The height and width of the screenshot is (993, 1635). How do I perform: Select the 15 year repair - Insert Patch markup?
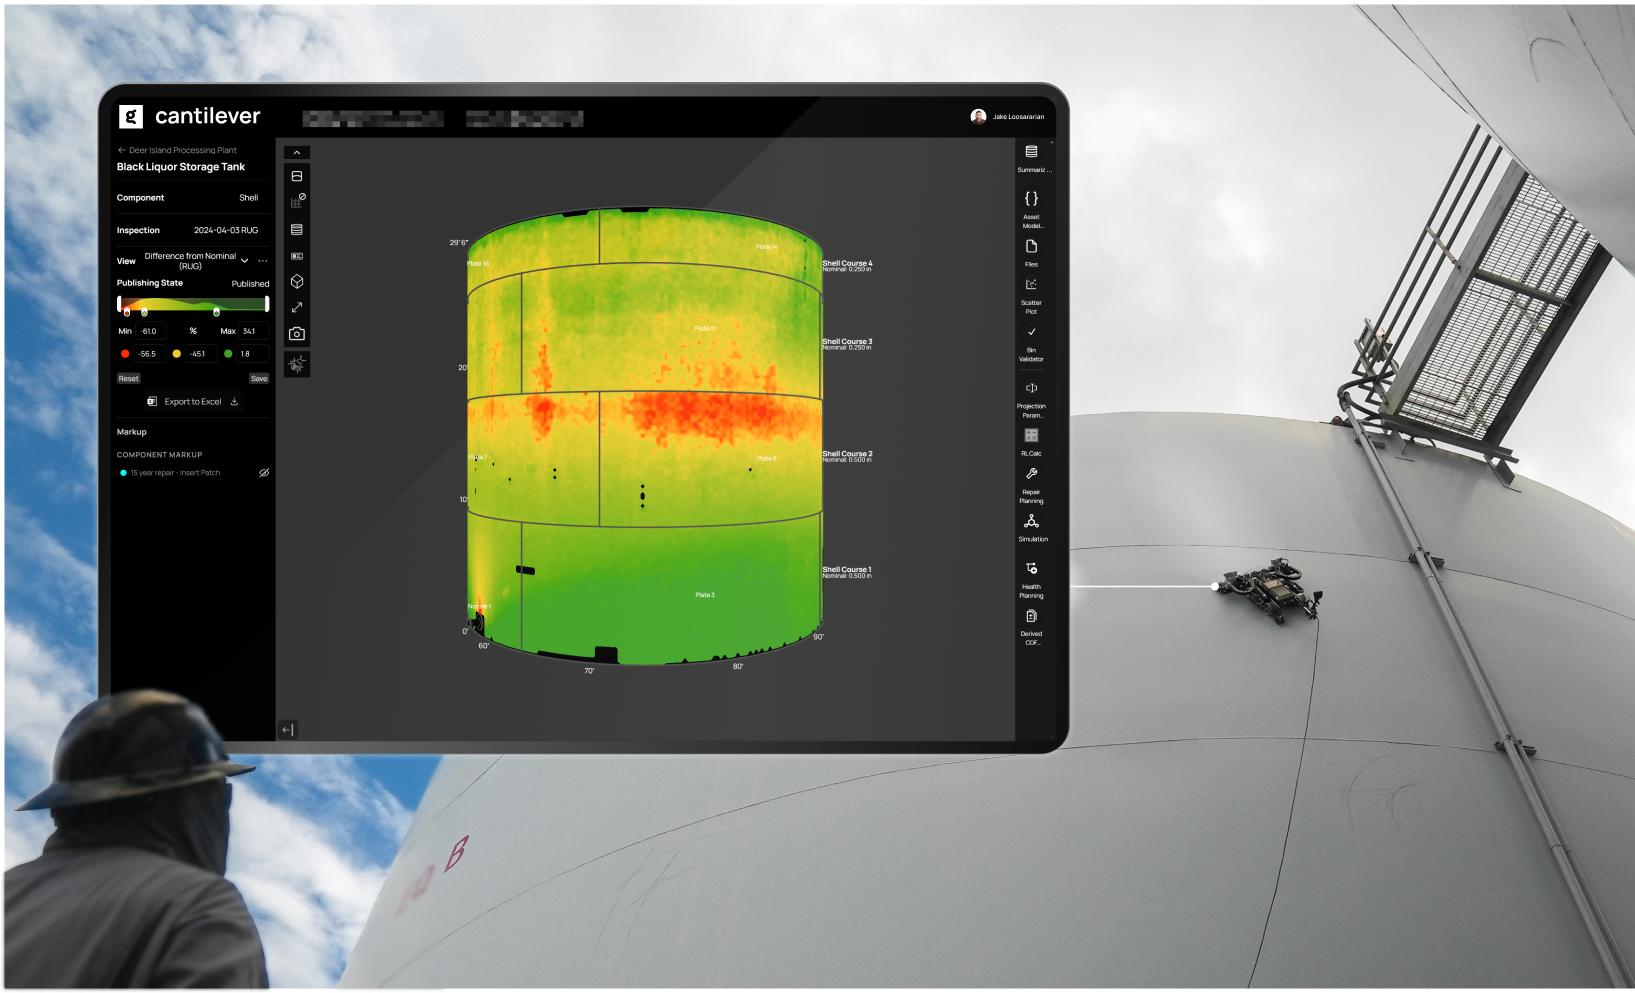(x=175, y=473)
